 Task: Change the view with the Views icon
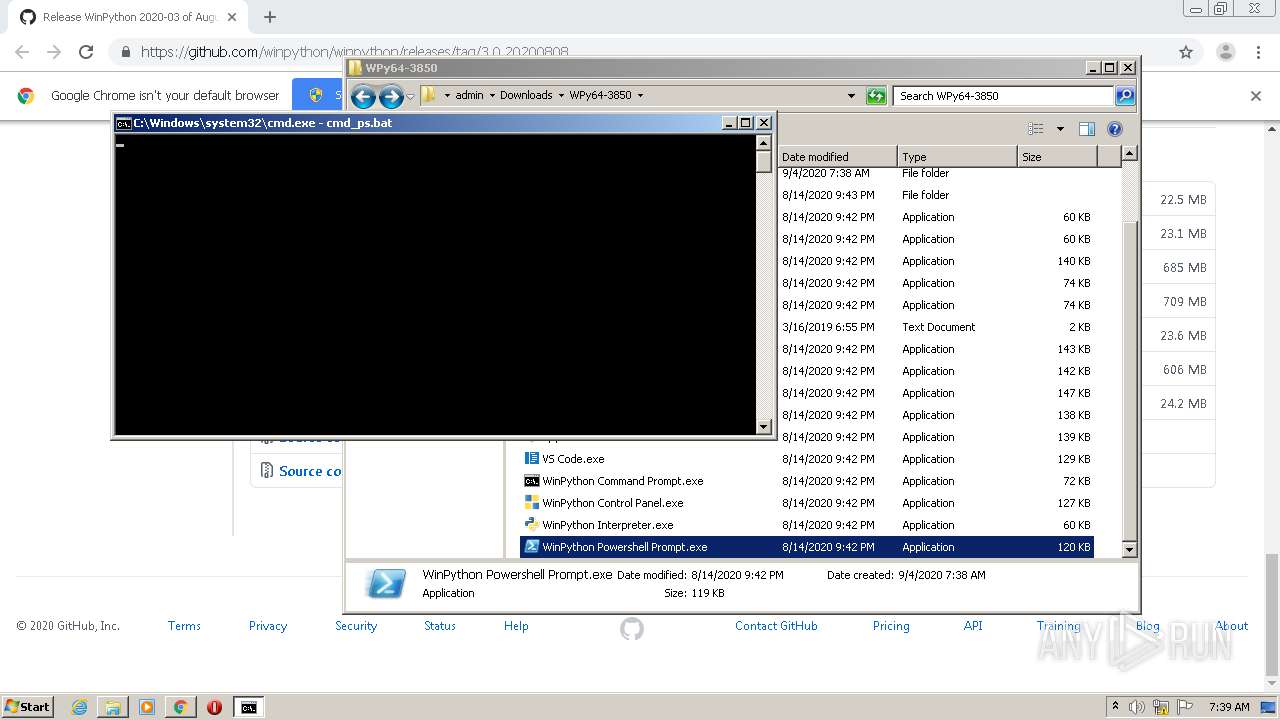[1036, 129]
